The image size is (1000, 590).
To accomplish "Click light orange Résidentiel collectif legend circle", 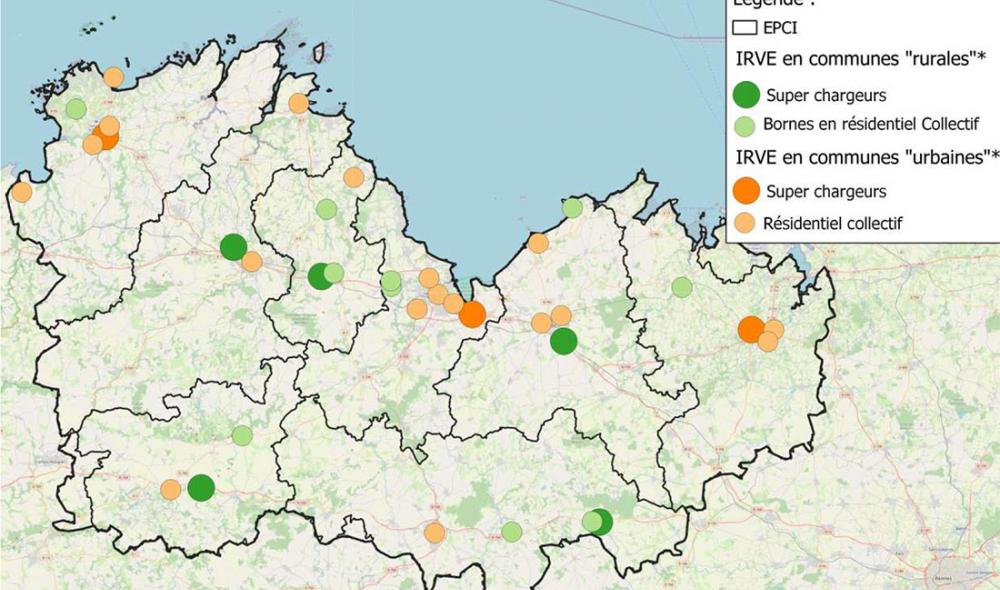I will coord(745,222).
